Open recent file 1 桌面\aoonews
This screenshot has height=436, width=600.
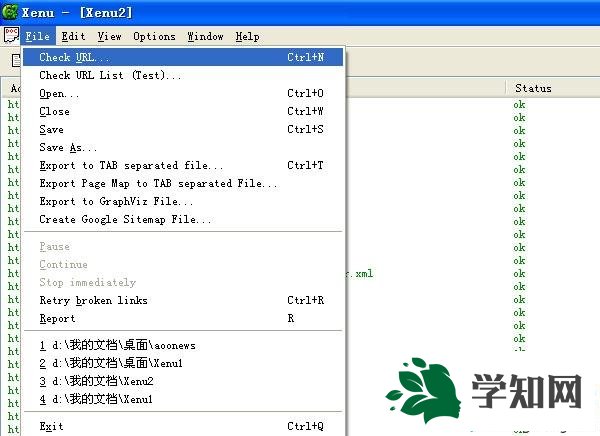pyautogui.click(x=183, y=345)
